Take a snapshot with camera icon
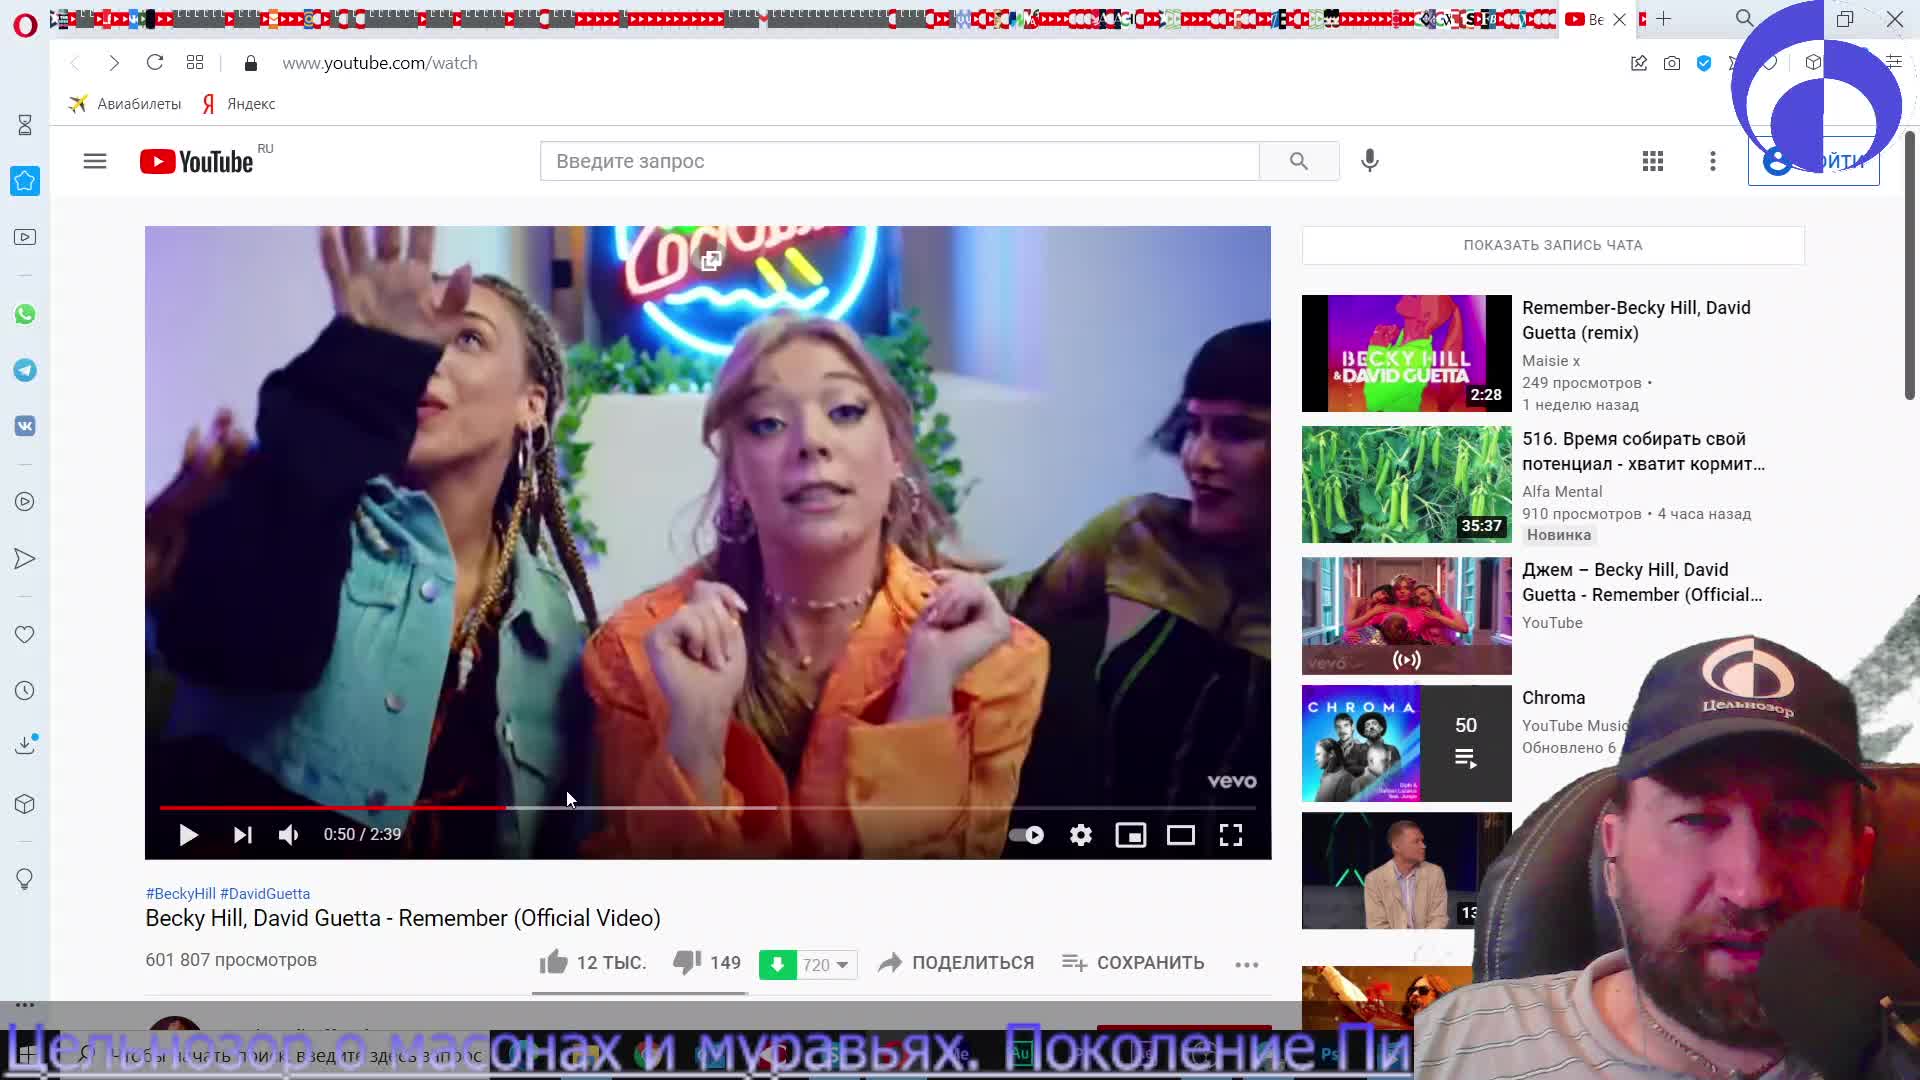This screenshot has height=1080, width=1920. 1672,63
